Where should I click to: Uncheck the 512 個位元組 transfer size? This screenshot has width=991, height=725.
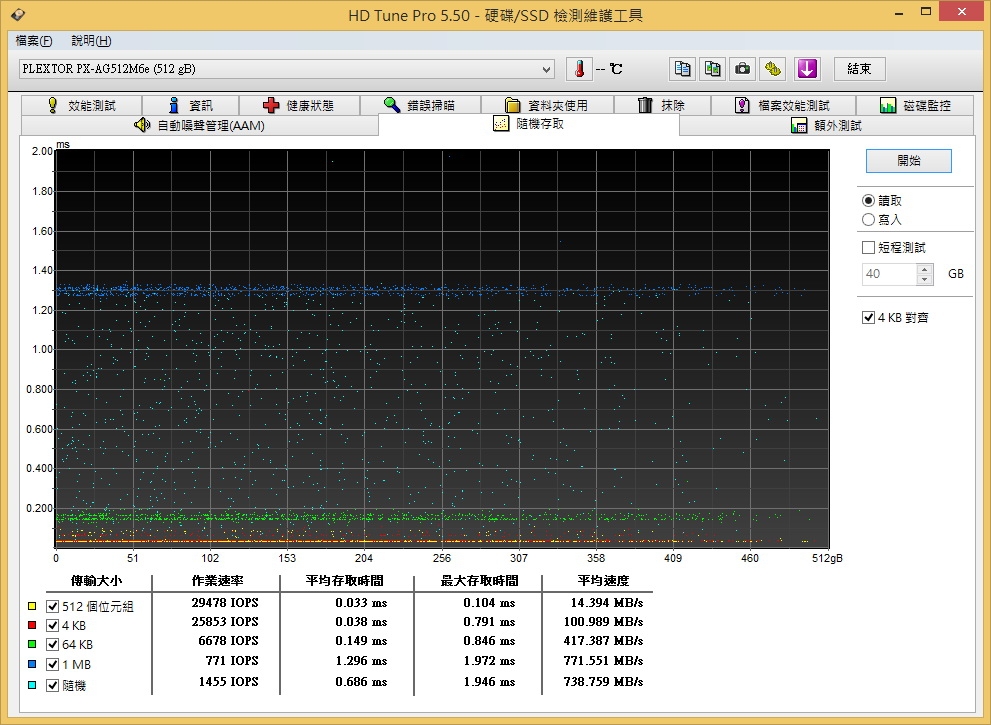point(52,606)
